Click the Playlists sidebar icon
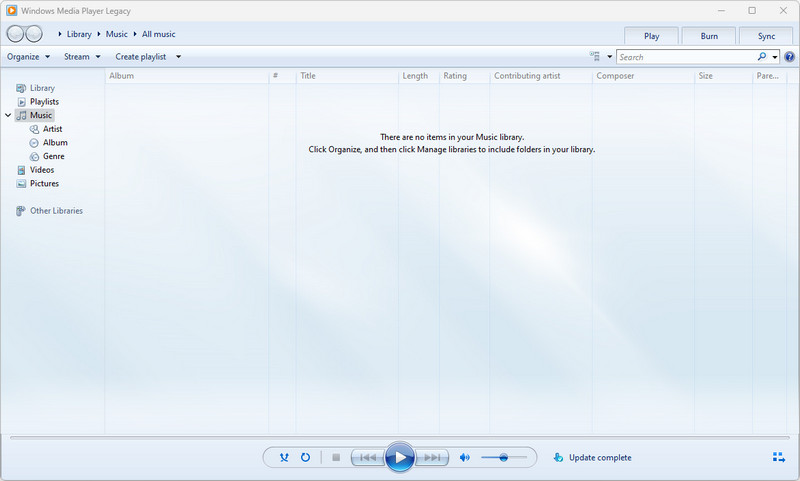Screen dimensions: 800x481 pos(21,102)
